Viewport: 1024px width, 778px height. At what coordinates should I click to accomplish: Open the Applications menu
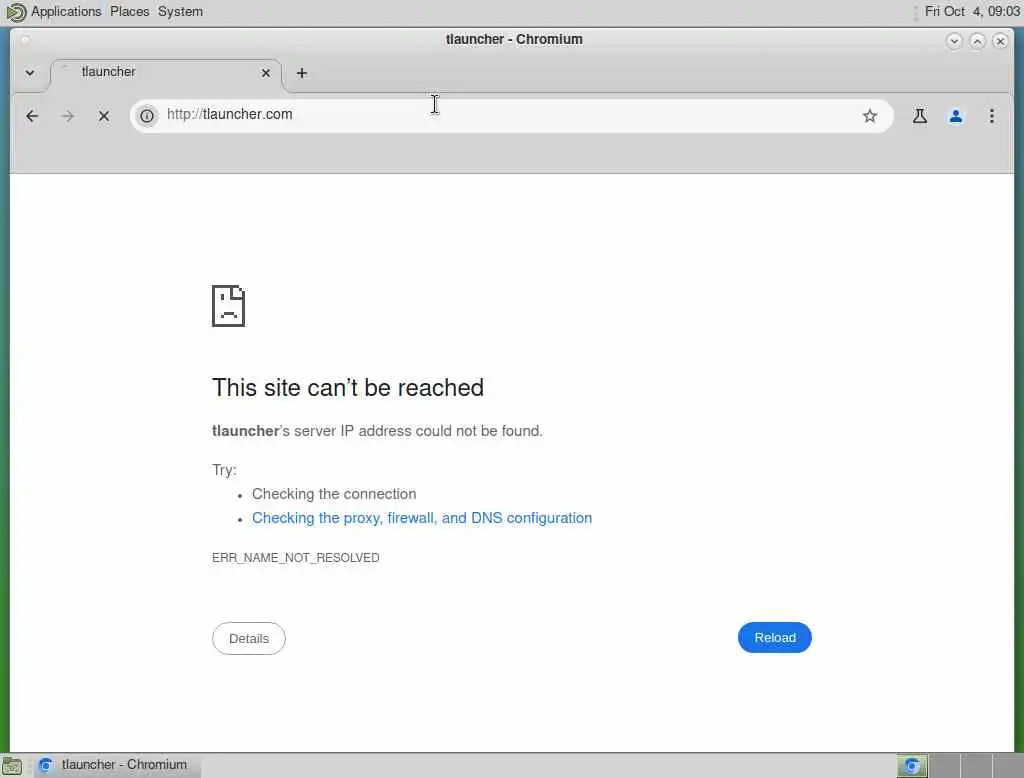point(66,12)
